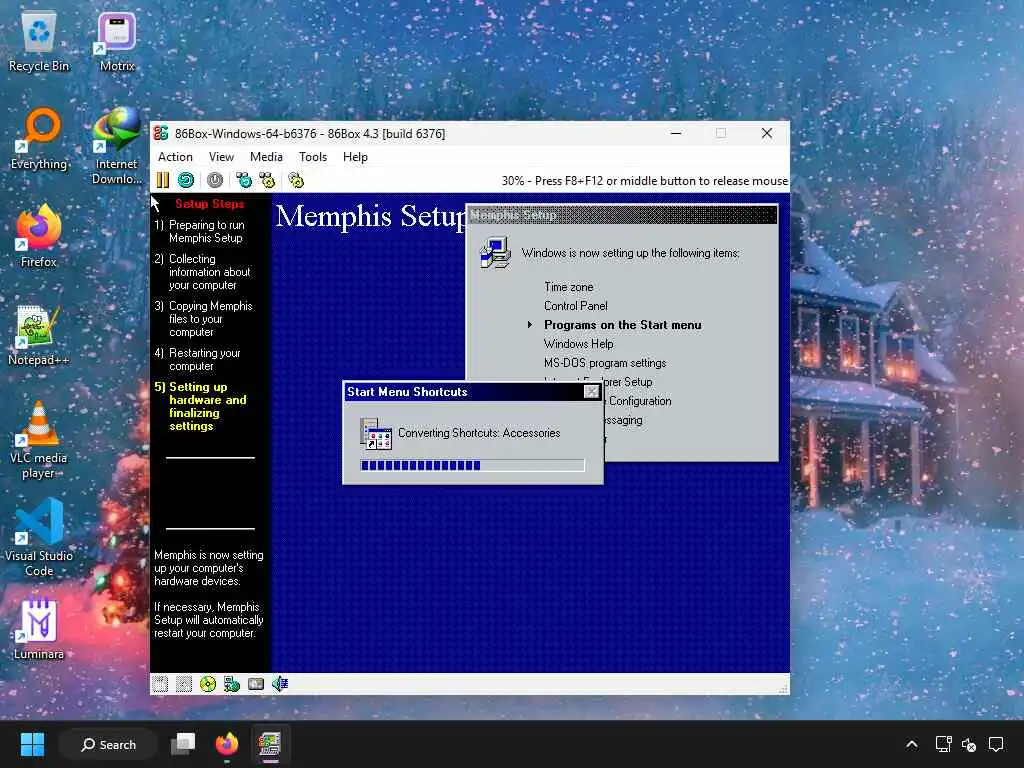Open the Tools menu
Screen dimensions: 1024x768
point(313,157)
